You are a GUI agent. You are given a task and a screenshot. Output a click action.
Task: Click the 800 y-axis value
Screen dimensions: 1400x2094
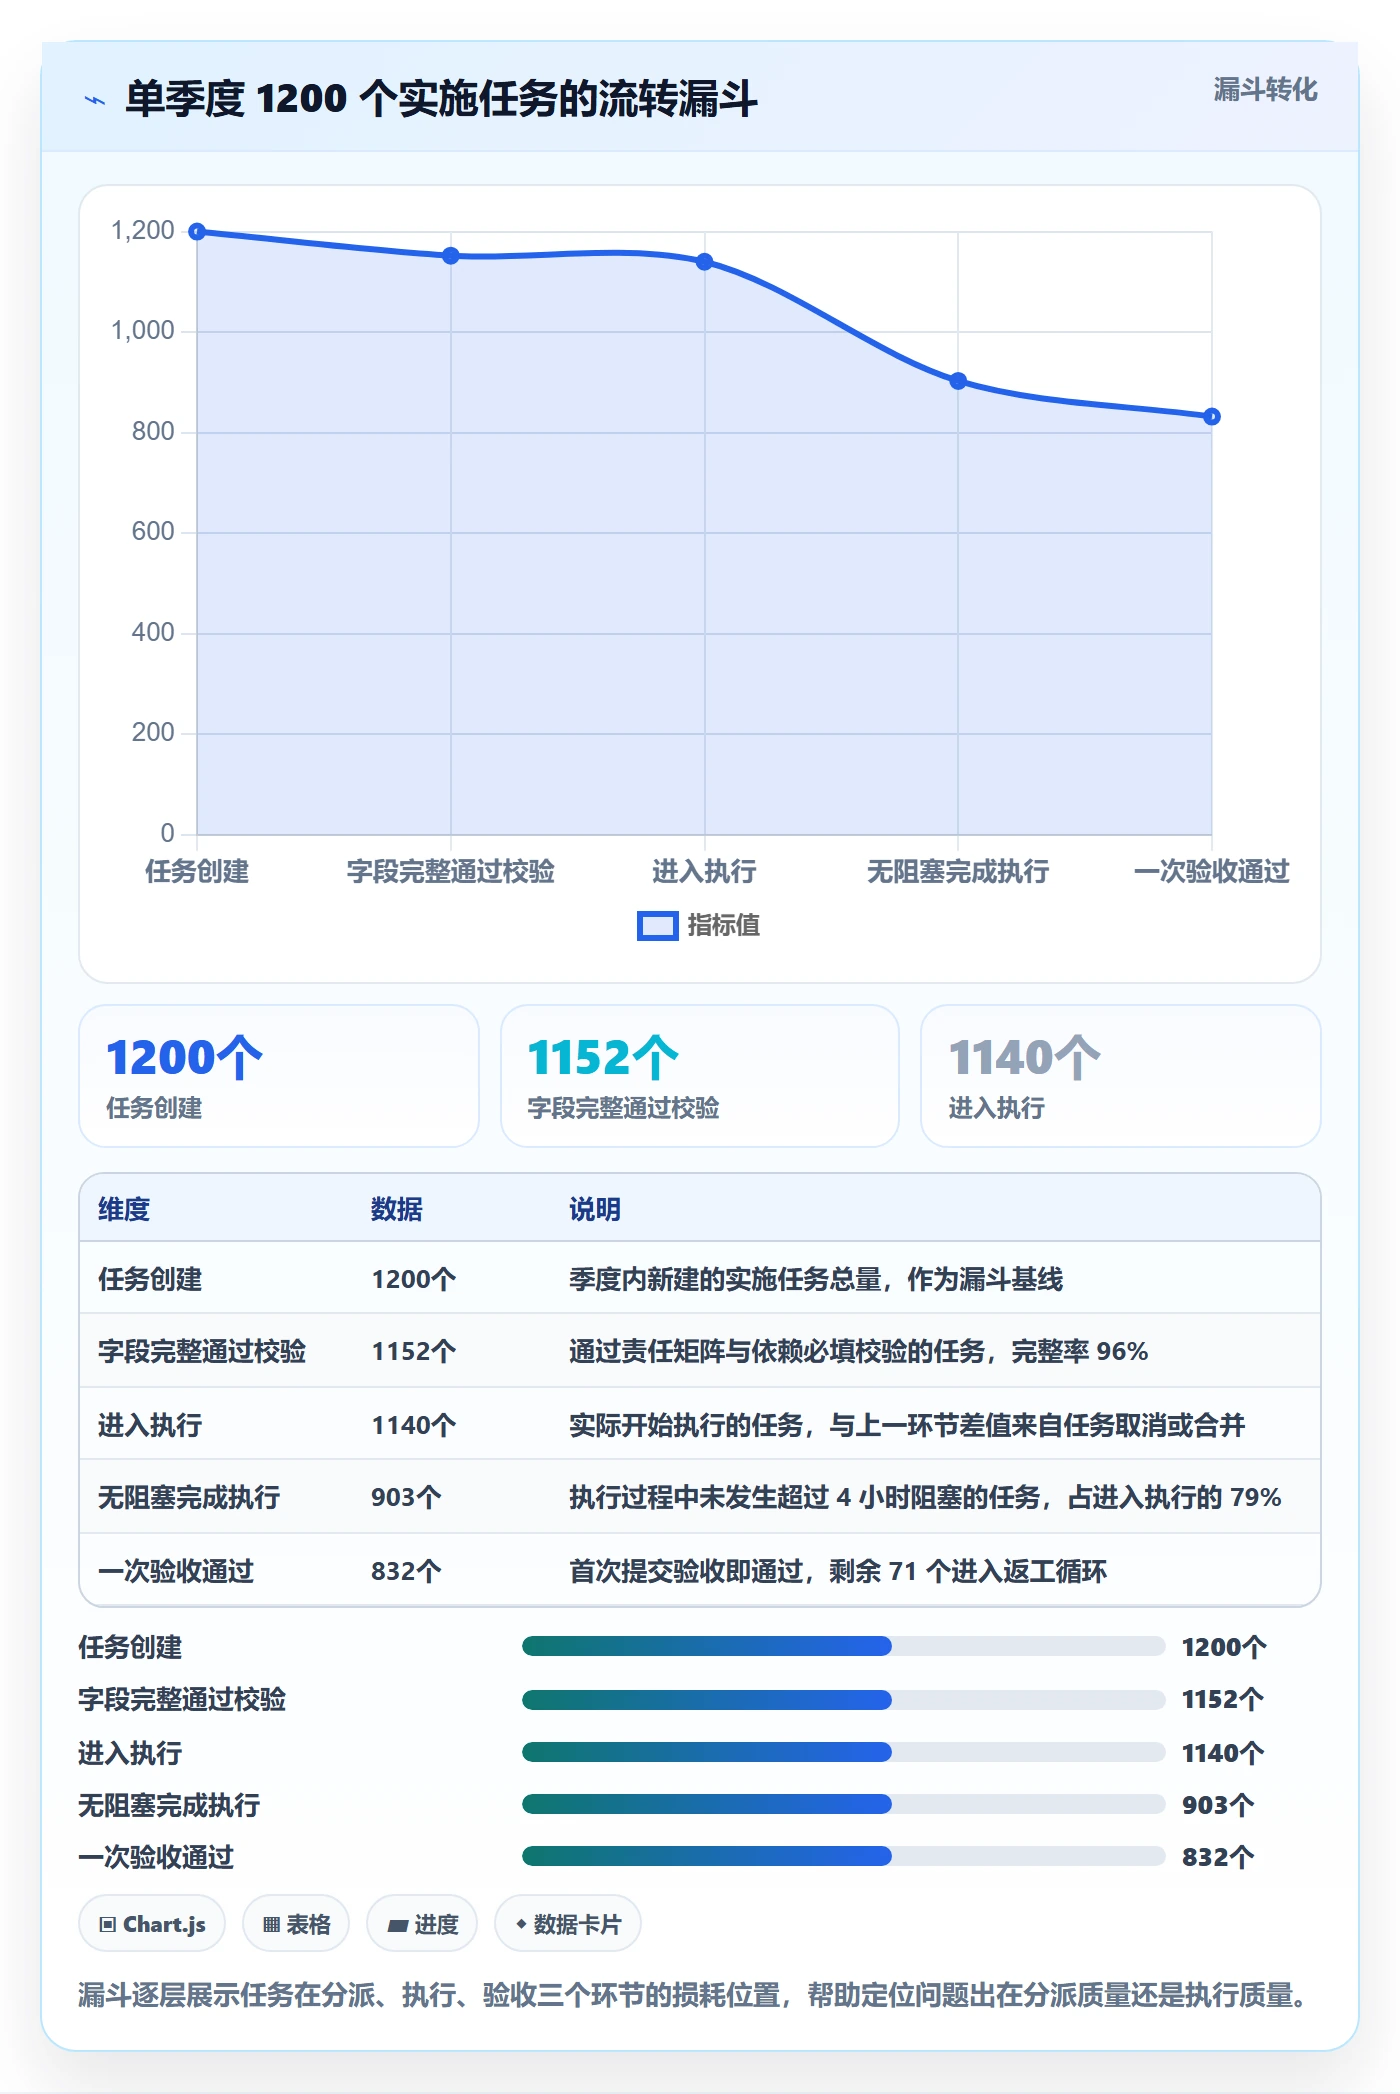click(x=153, y=432)
